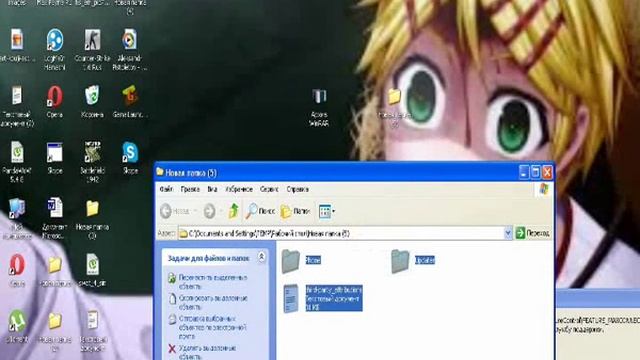
Task: Expand the address bar dropdown arrow
Action: tap(508, 233)
